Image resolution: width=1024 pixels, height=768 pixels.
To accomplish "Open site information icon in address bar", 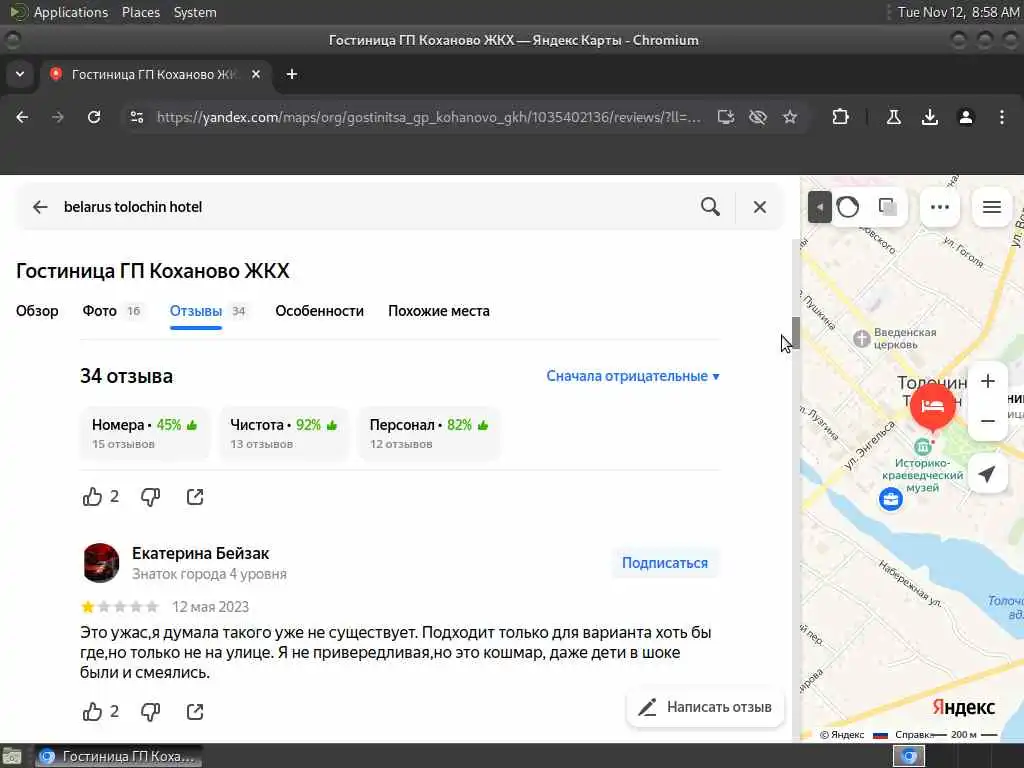I will click(x=136, y=117).
